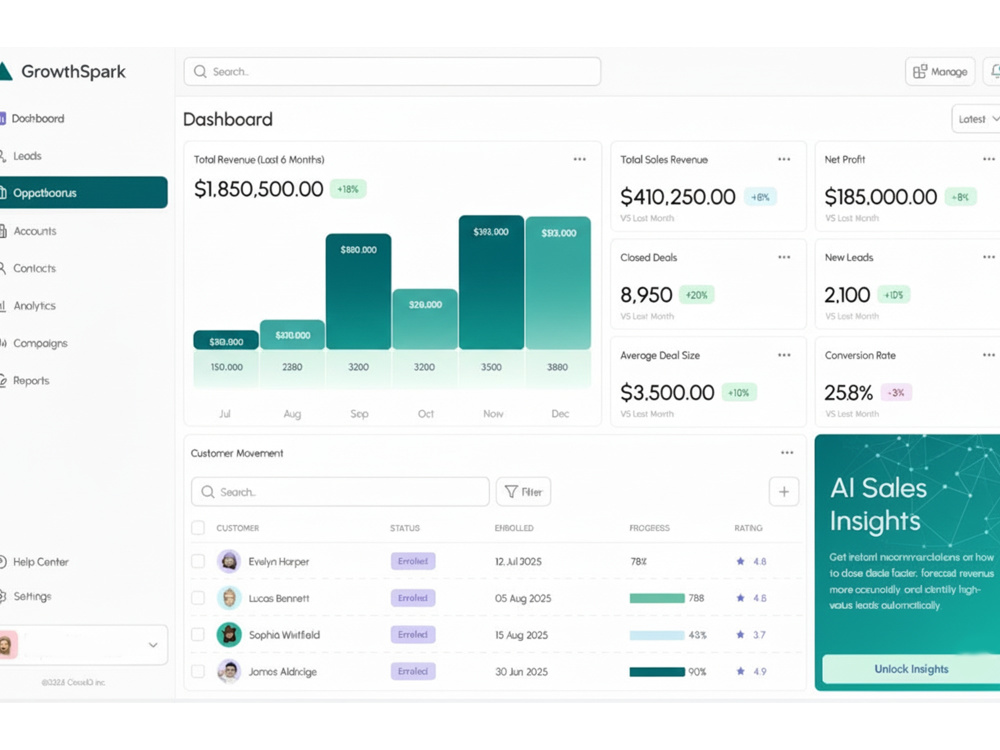The image size is (1000, 750).
Task: Go to Dashboard in the sidebar
Action: [x=32, y=119]
